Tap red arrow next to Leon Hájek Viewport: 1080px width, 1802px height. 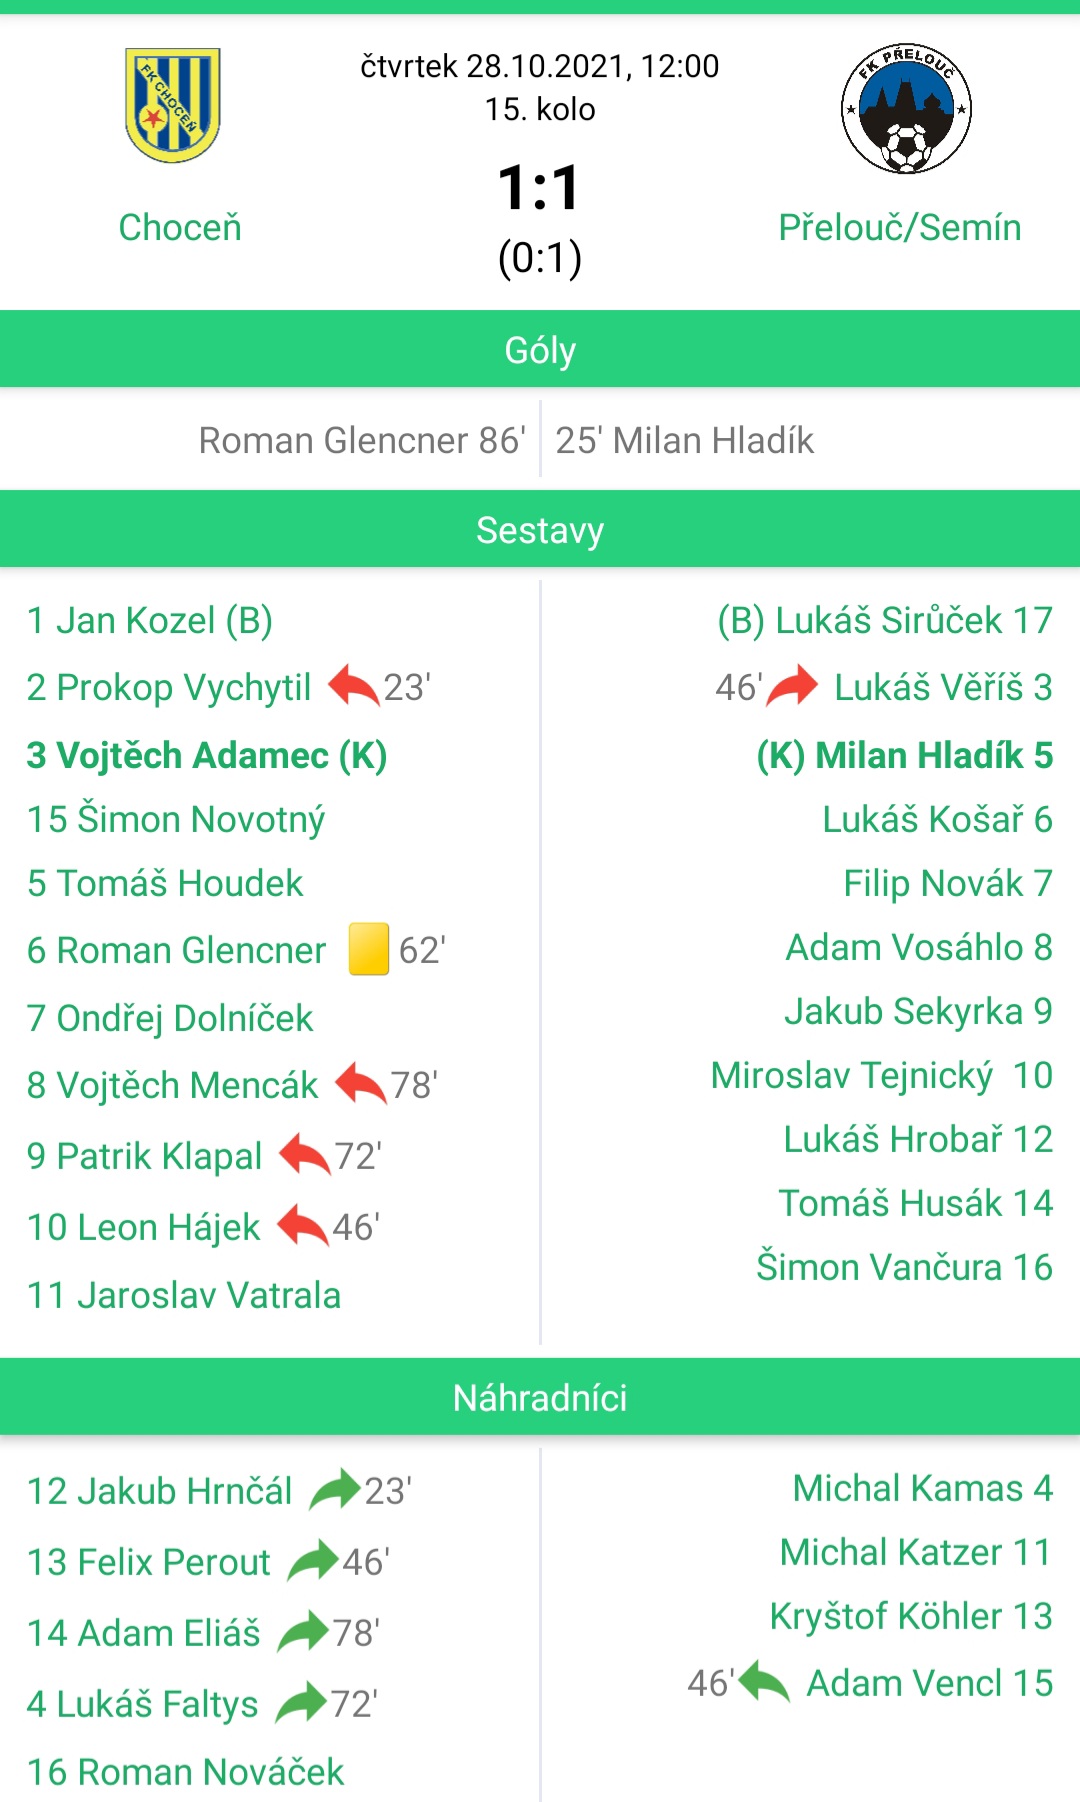coord(303,1226)
